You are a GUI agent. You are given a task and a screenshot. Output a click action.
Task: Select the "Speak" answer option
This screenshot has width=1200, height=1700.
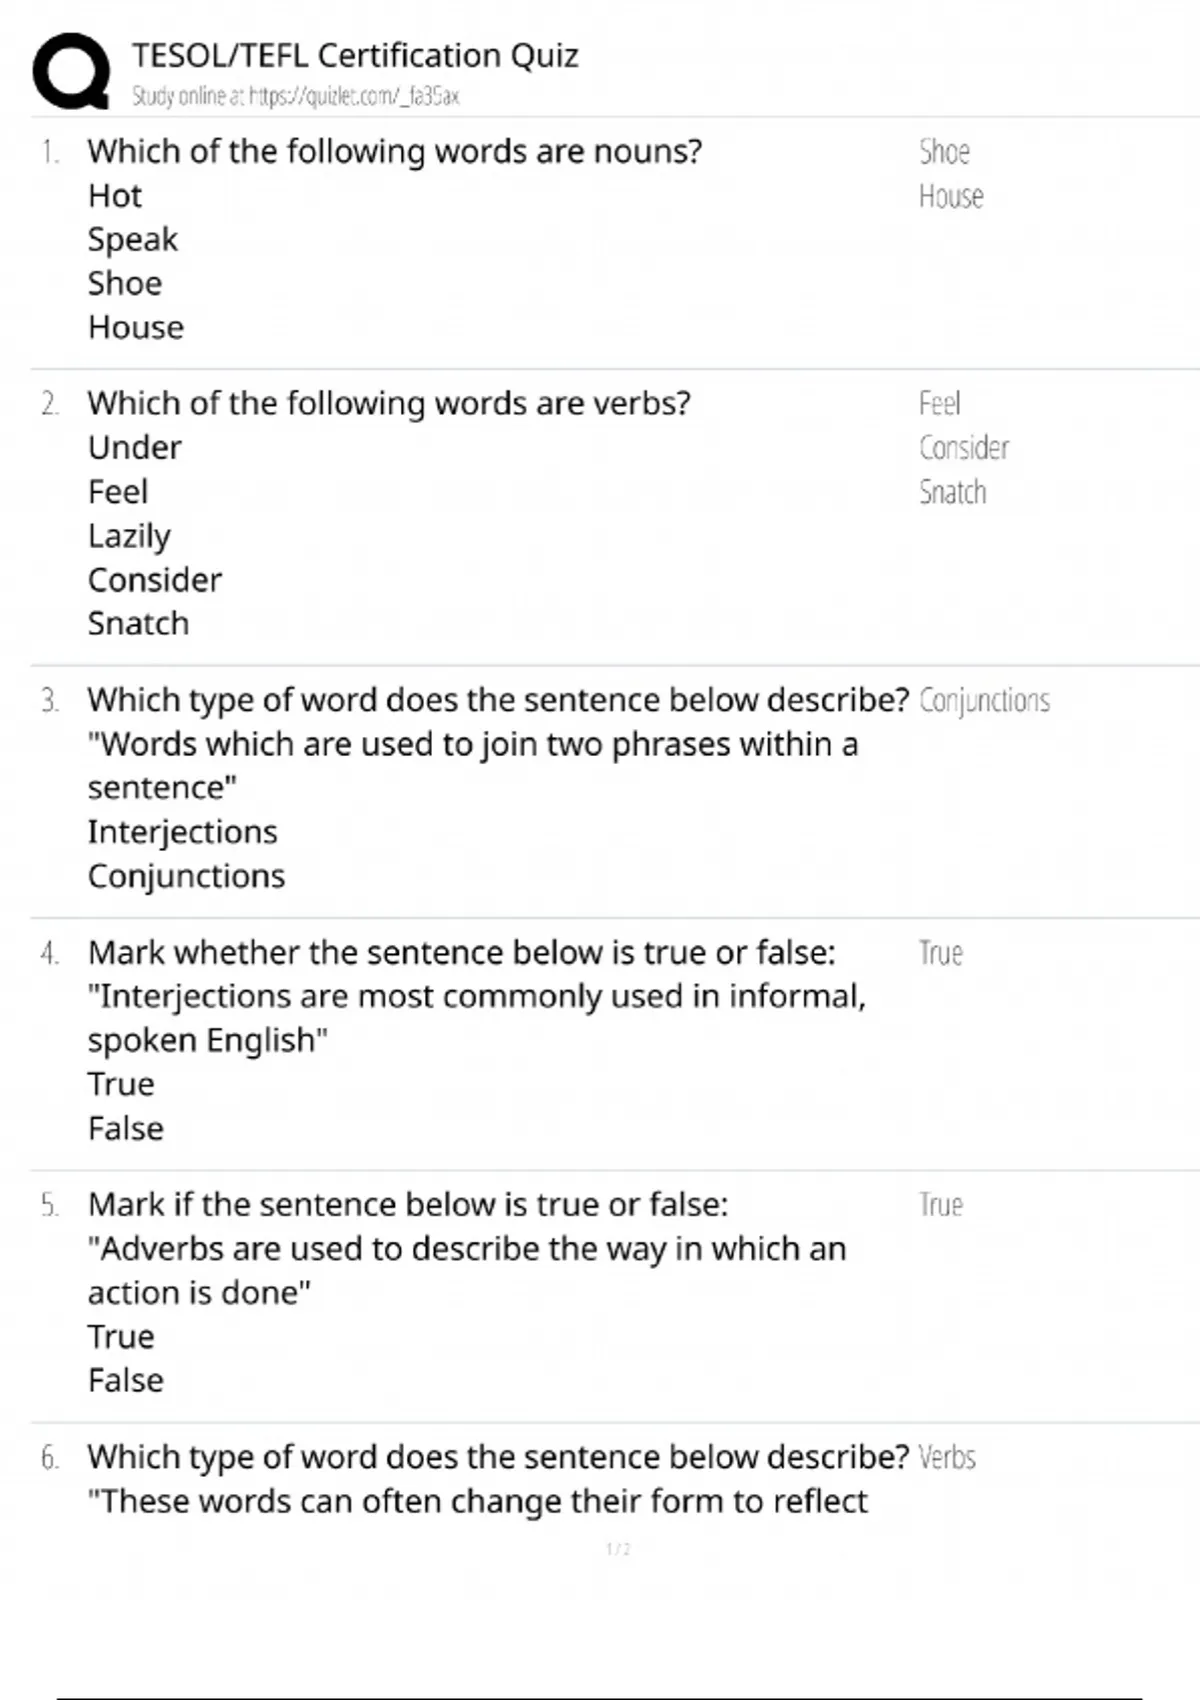pos(132,240)
